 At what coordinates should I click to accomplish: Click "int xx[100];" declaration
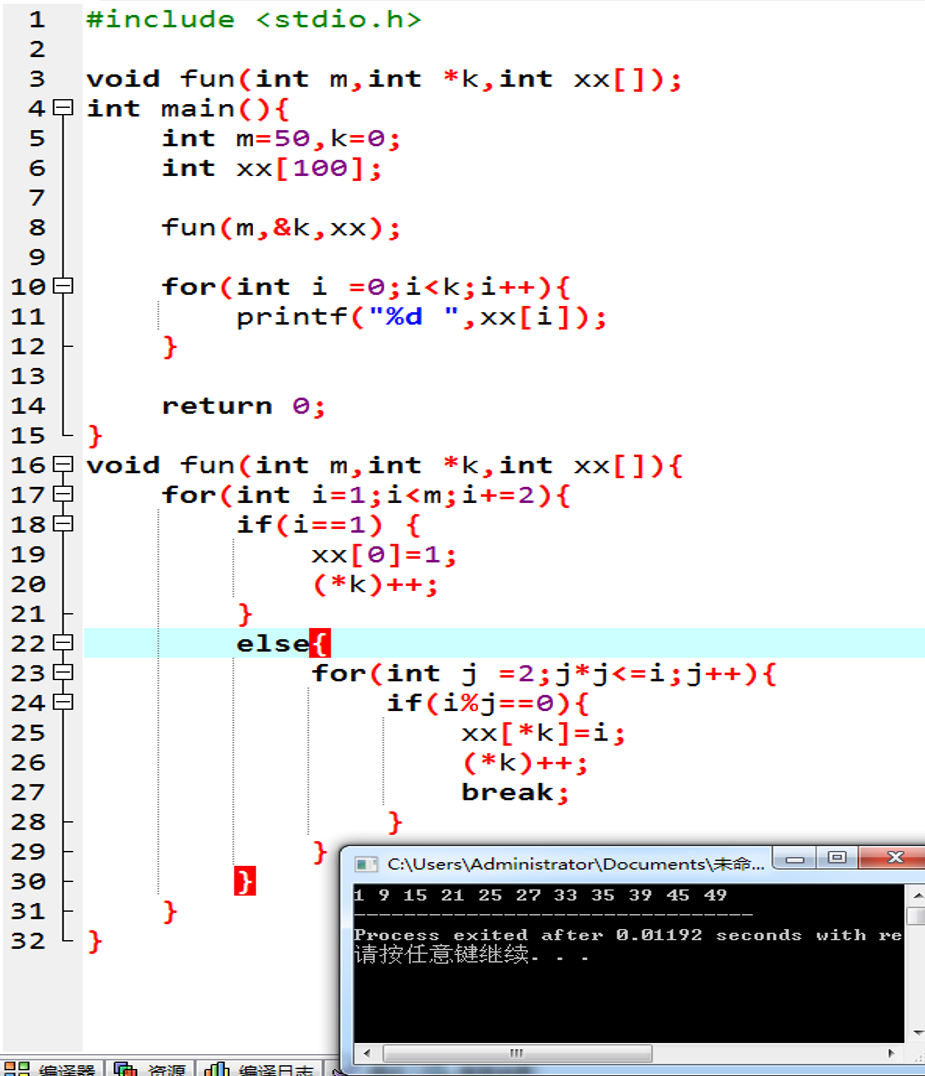[x=271, y=168]
